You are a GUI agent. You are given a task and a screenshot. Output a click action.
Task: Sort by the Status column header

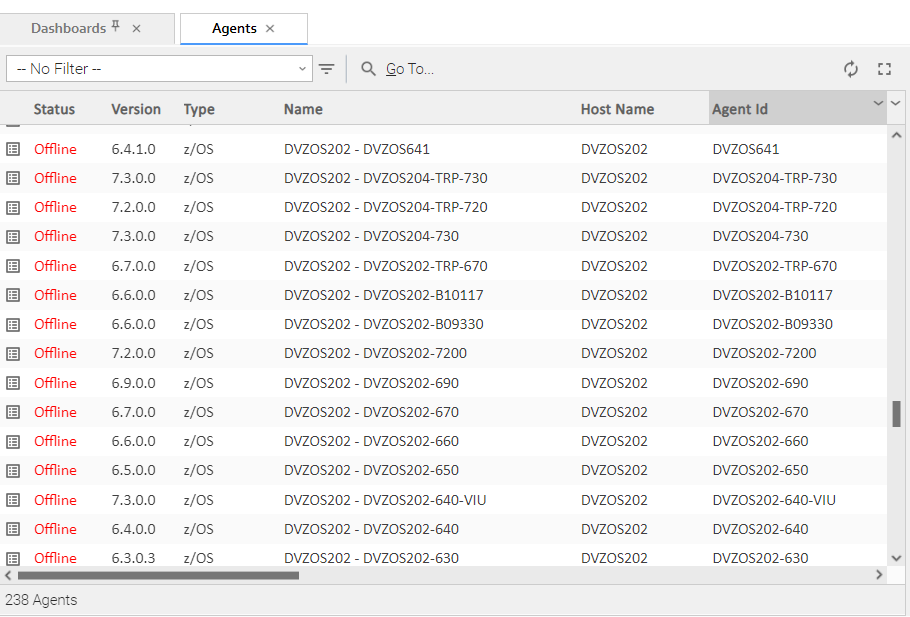(x=54, y=109)
